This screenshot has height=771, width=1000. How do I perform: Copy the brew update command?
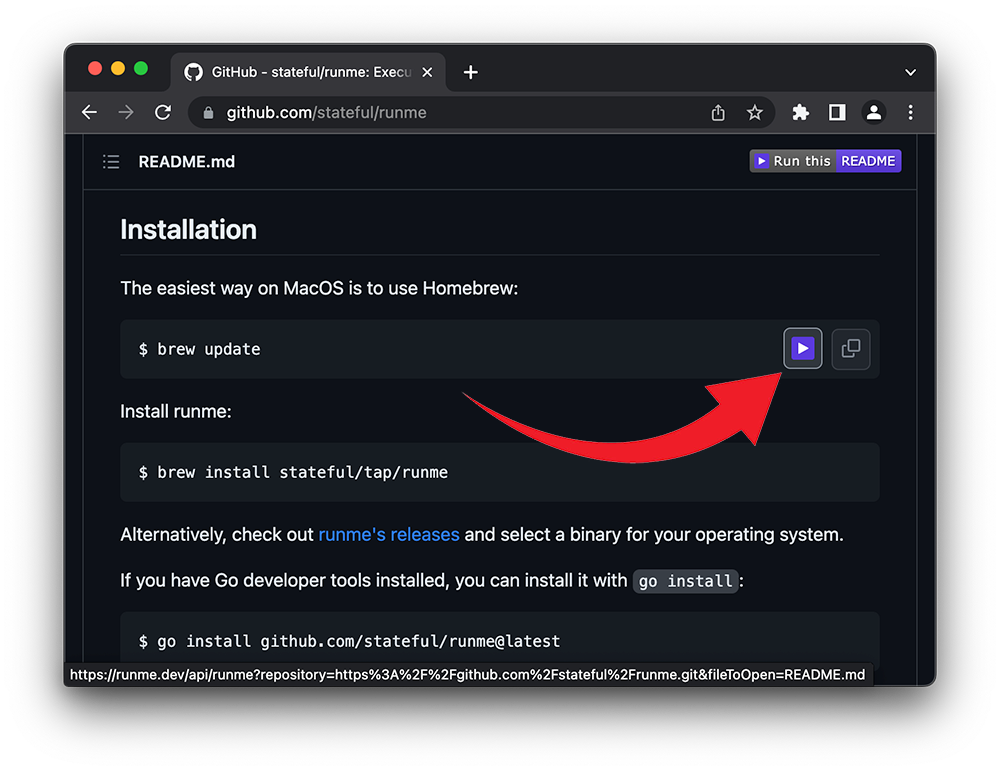[x=850, y=349]
